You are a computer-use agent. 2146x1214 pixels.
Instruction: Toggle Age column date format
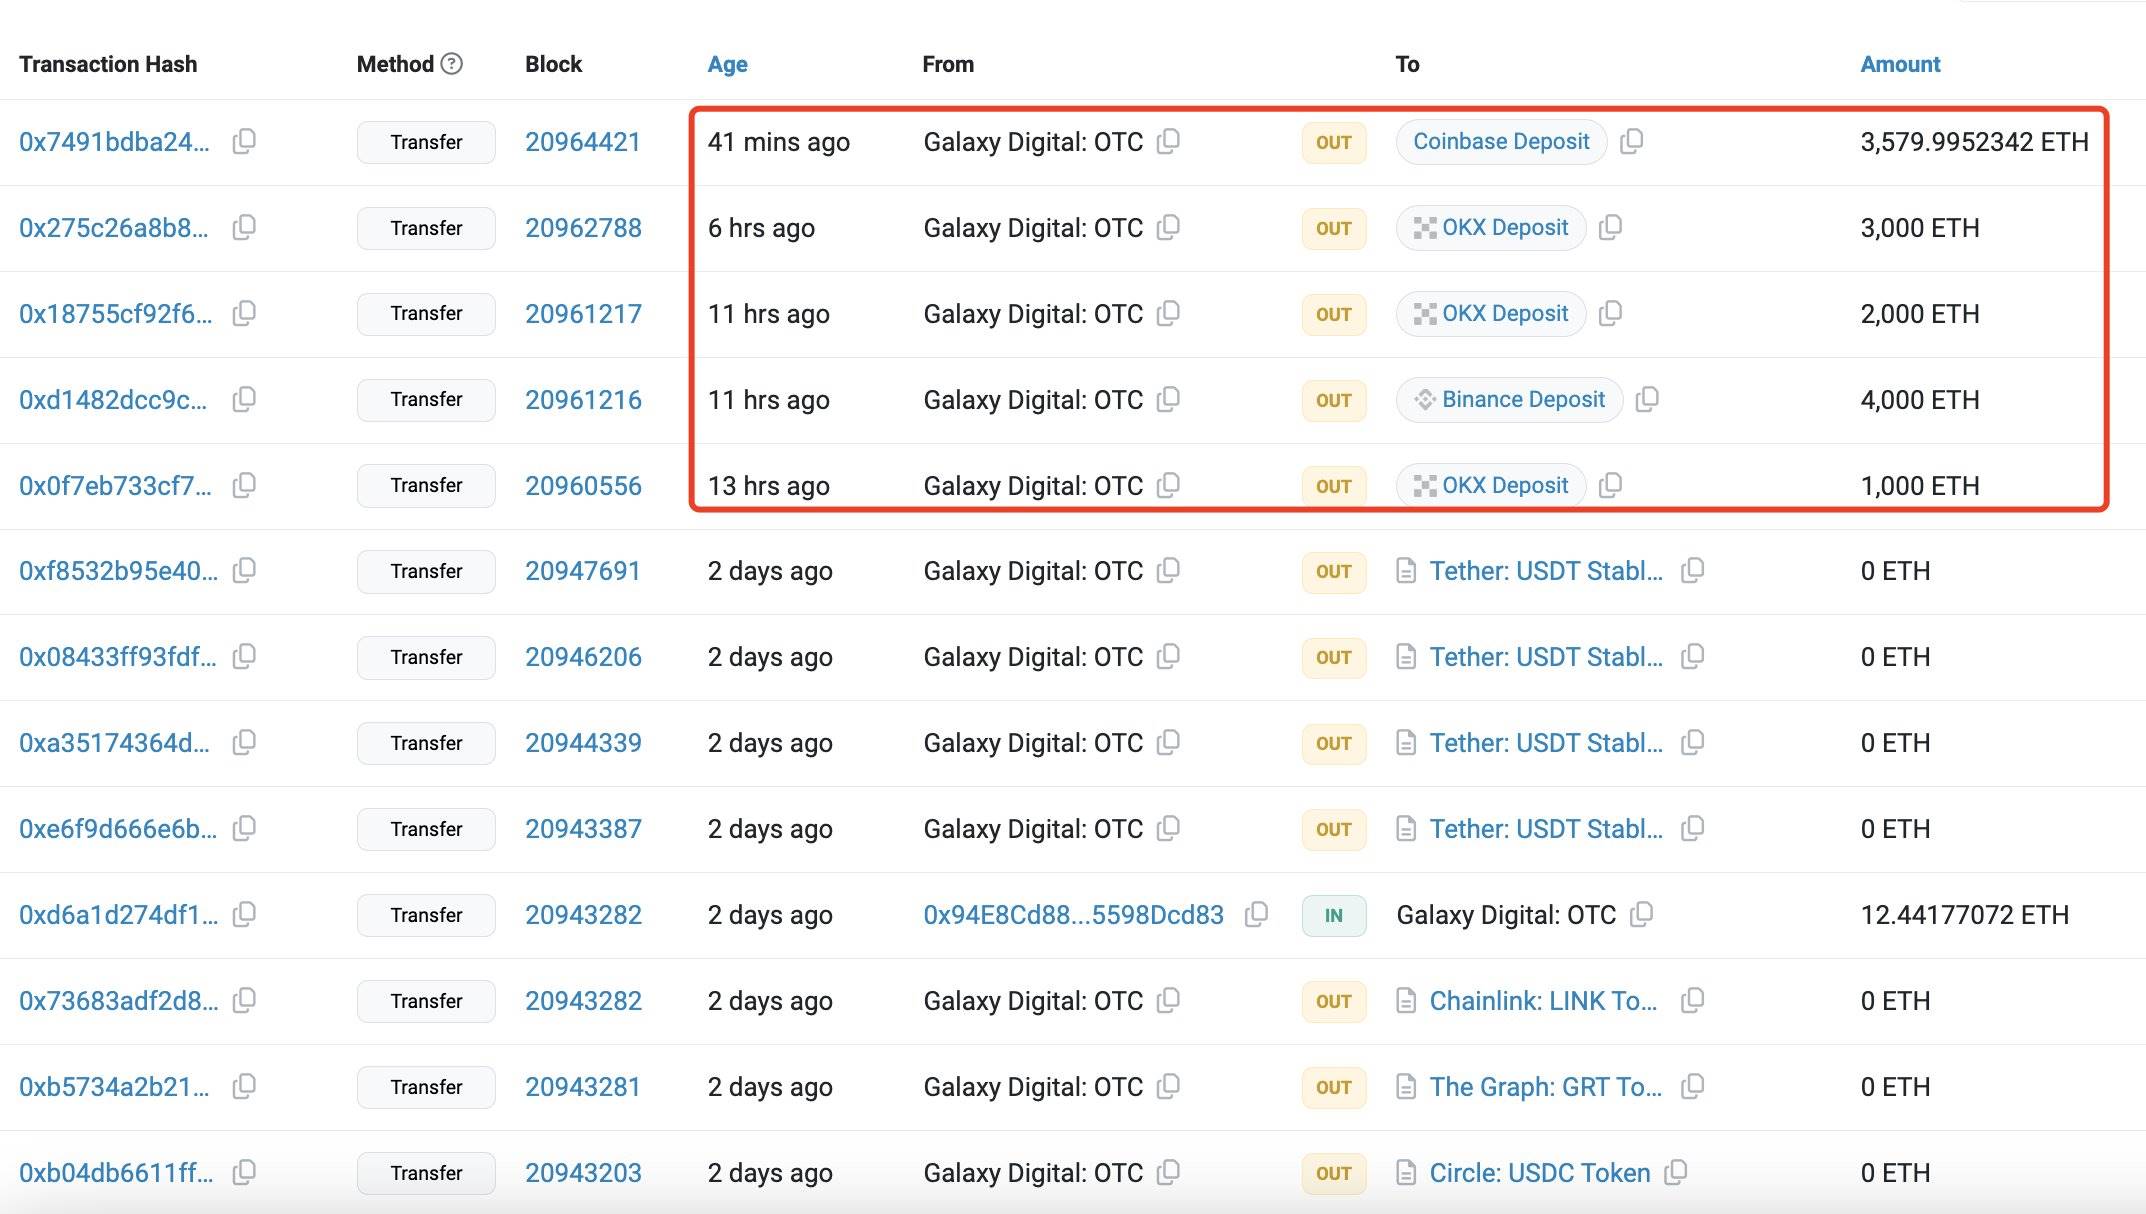pyautogui.click(x=727, y=64)
